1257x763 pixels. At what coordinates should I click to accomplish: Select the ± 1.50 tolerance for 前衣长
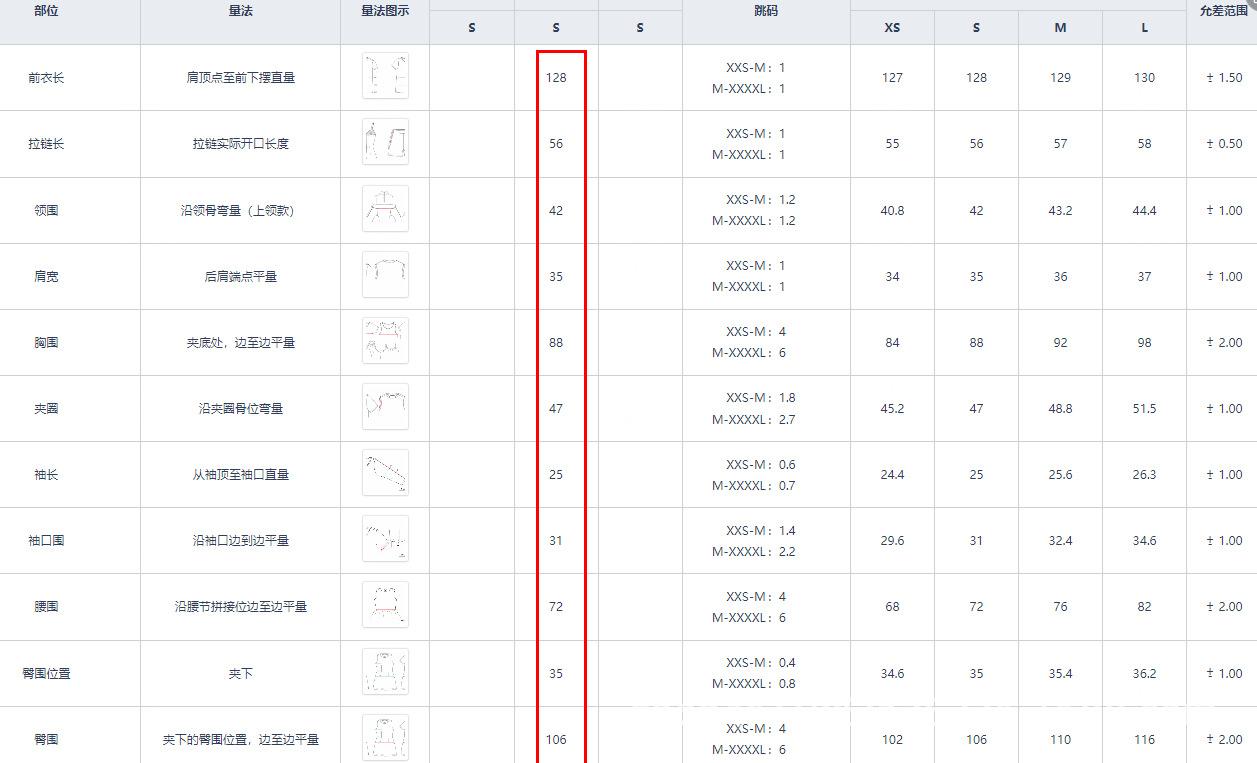[x=1223, y=78]
